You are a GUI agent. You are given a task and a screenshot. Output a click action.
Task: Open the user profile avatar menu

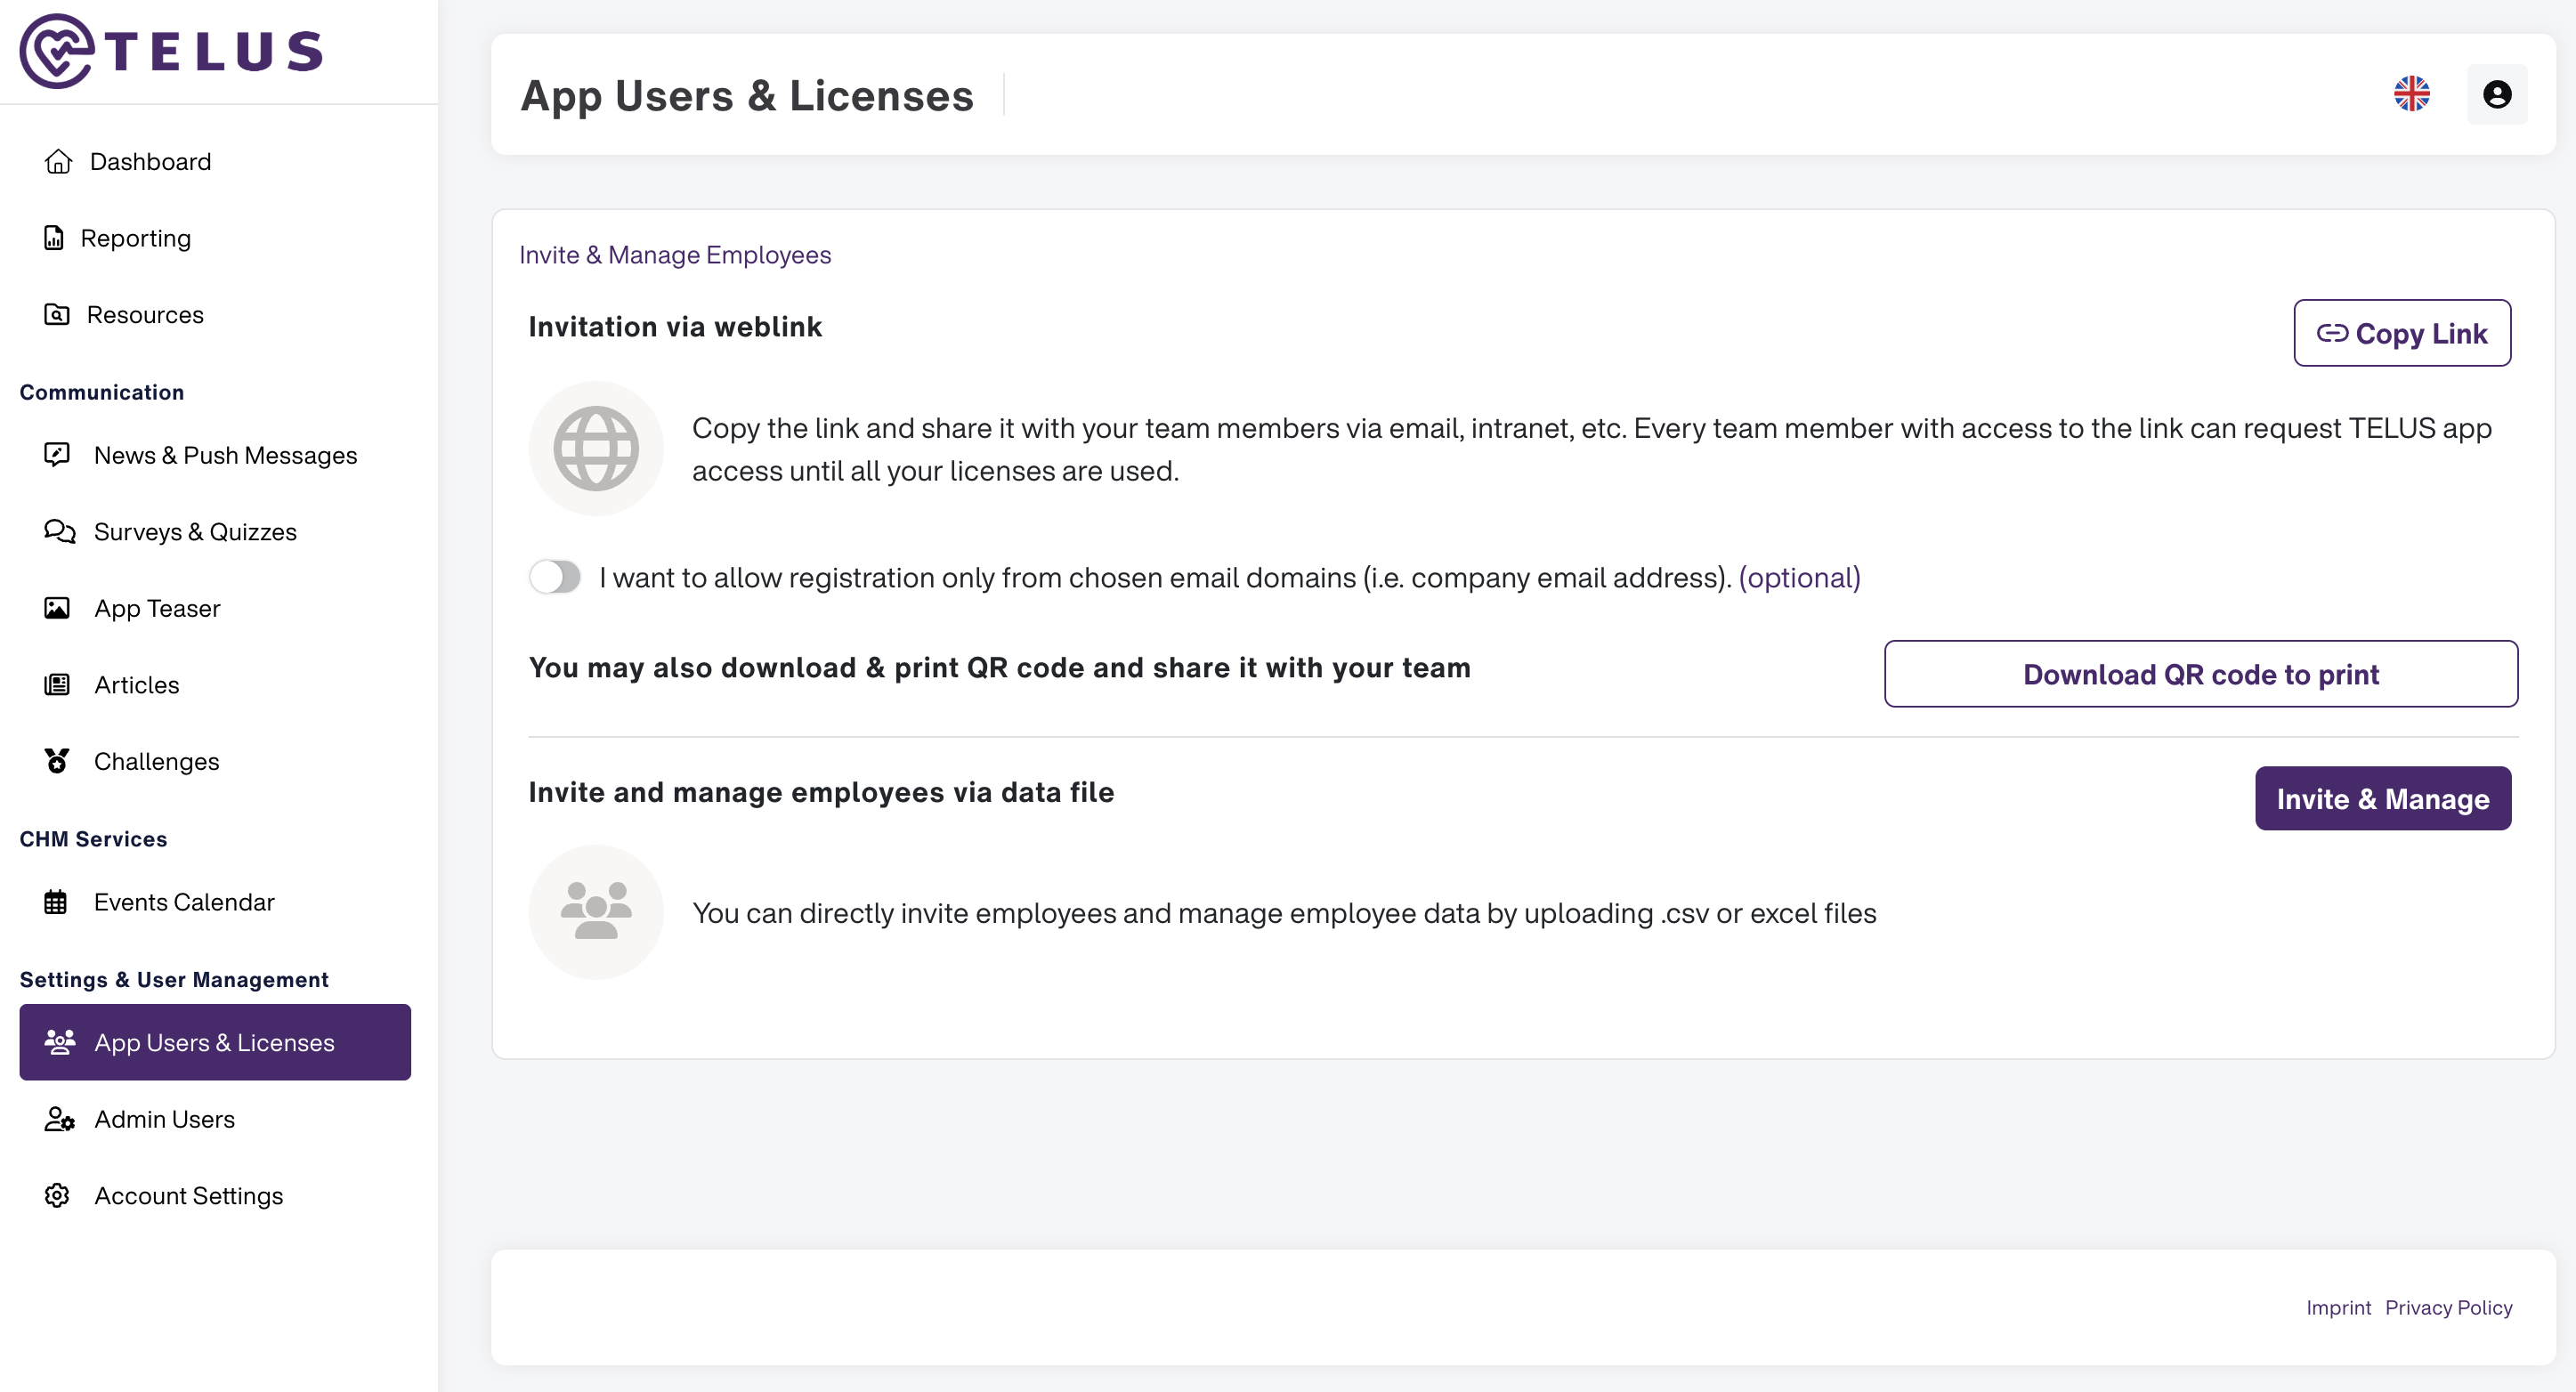point(2496,94)
